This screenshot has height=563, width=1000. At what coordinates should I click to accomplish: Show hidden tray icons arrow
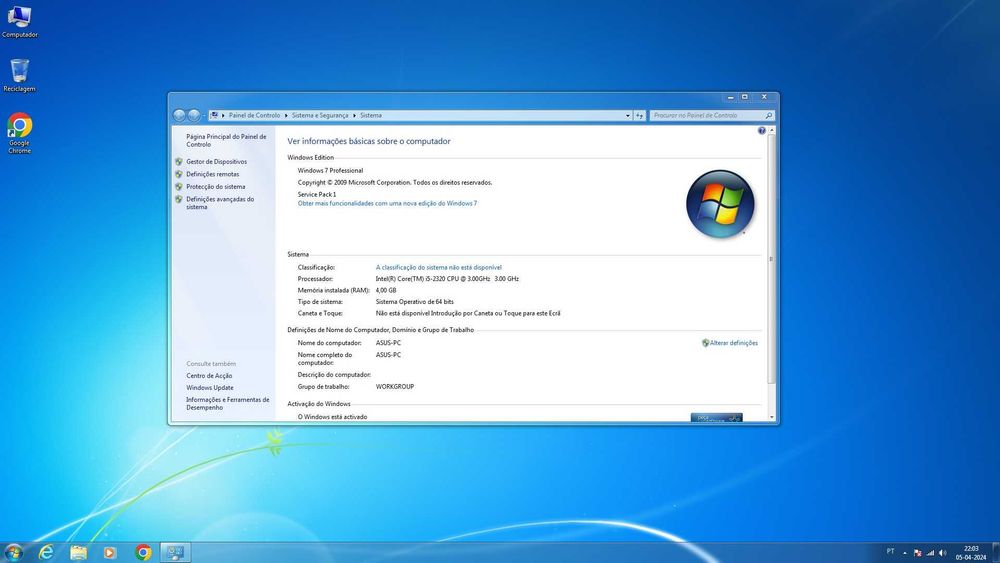pyautogui.click(x=904, y=553)
